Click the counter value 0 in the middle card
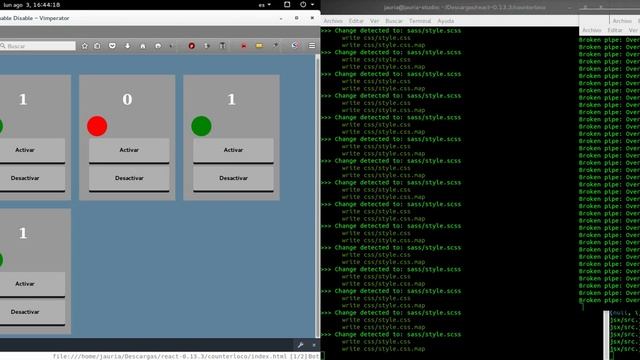Viewport: 640px width, 360px height. (x=127, y=99)
